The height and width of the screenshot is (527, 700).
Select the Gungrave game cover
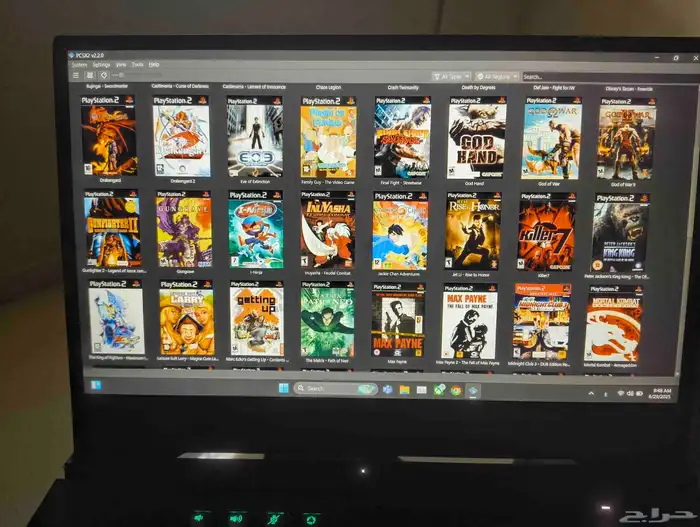tap(183, 230)
